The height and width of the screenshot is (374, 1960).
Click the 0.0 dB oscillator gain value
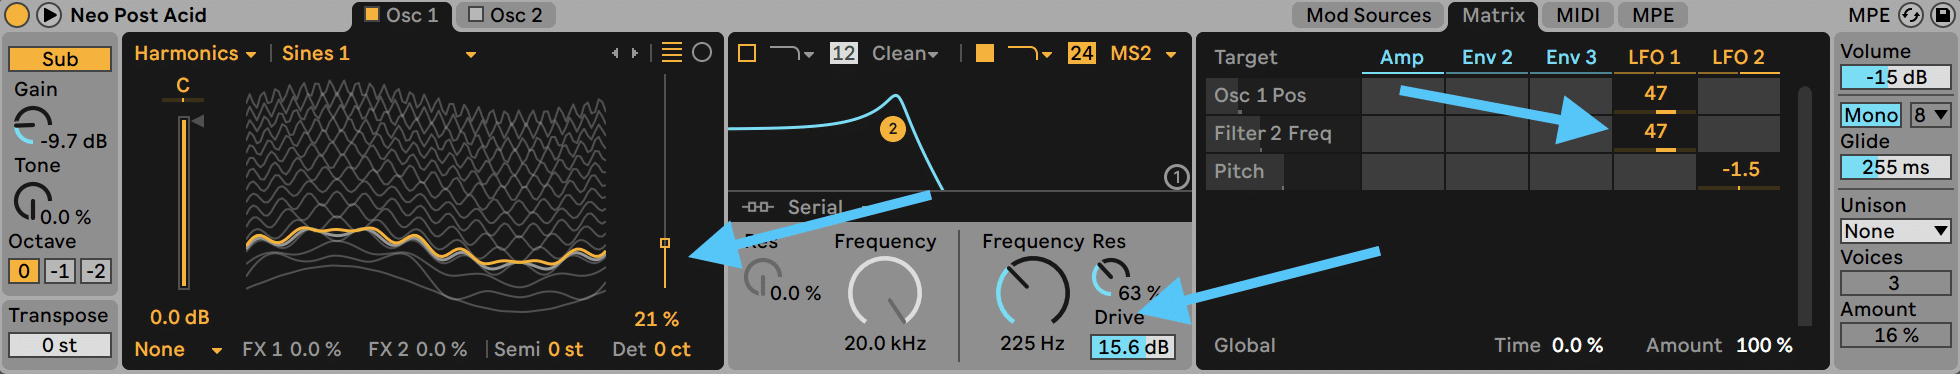pos(180,317)
